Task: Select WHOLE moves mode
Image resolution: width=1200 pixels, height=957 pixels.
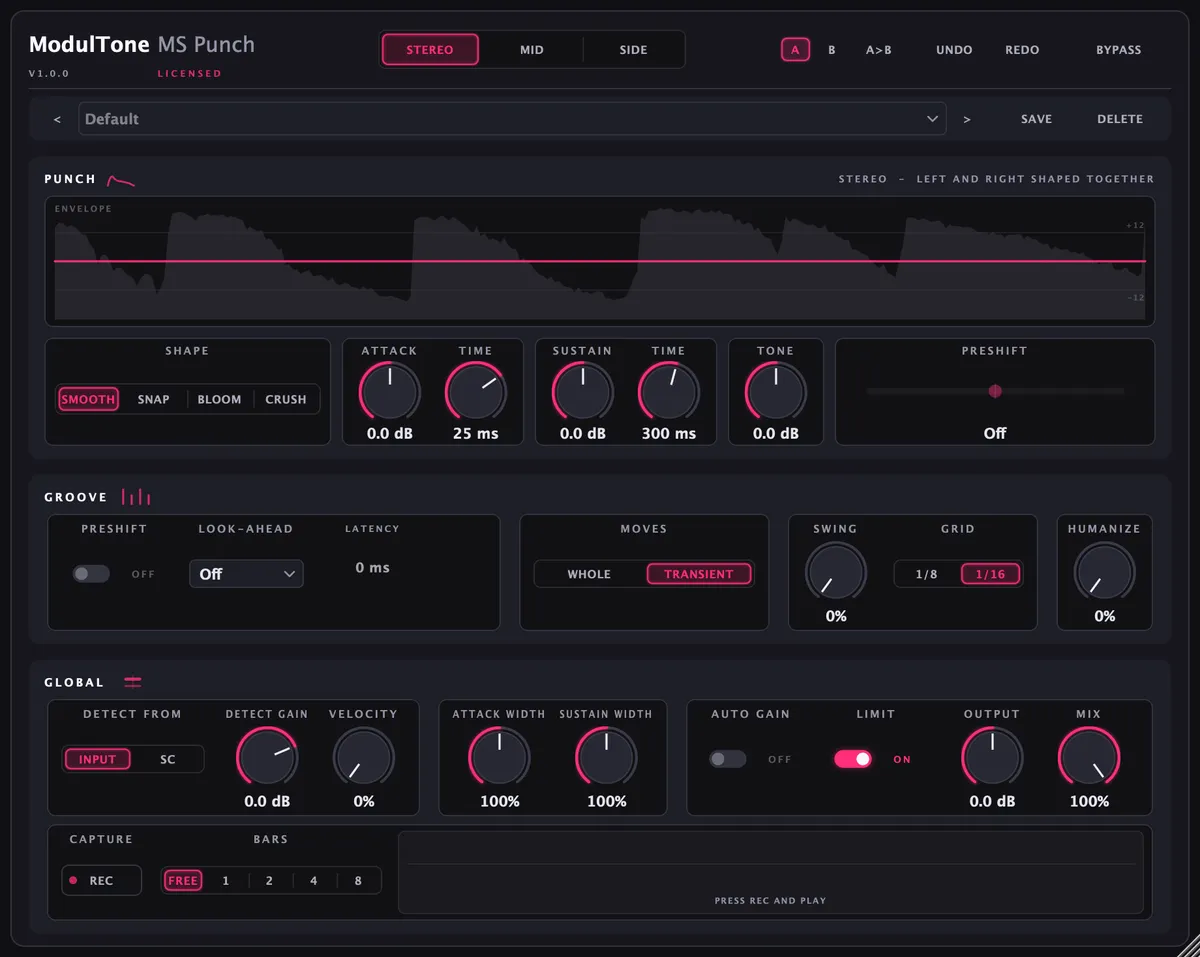Action: point(589,574)
